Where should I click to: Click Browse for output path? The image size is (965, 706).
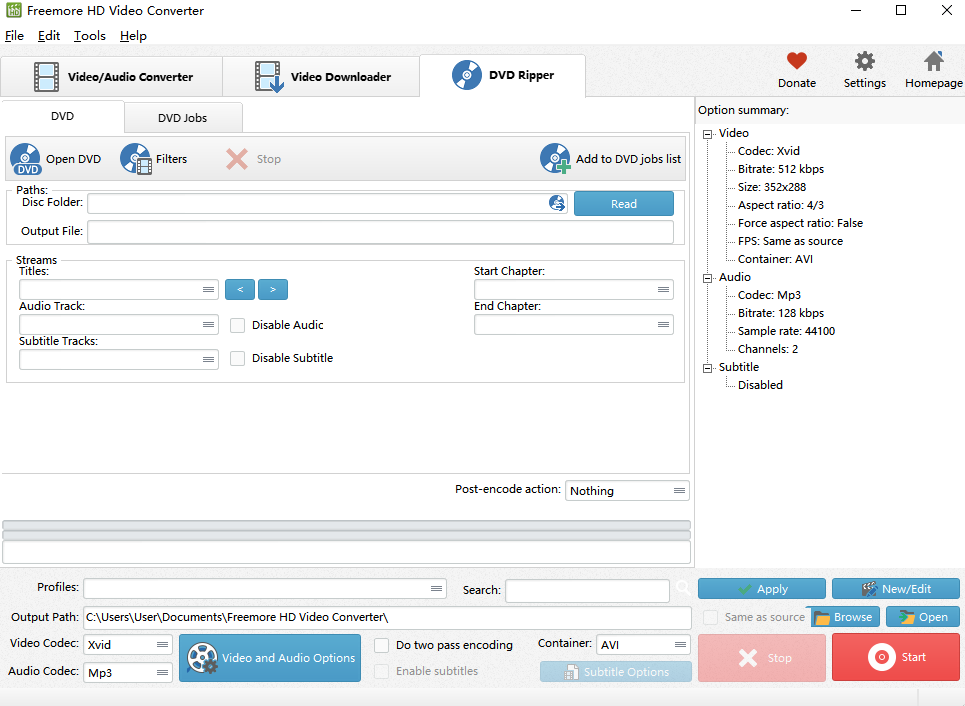[x=846, y=617]
